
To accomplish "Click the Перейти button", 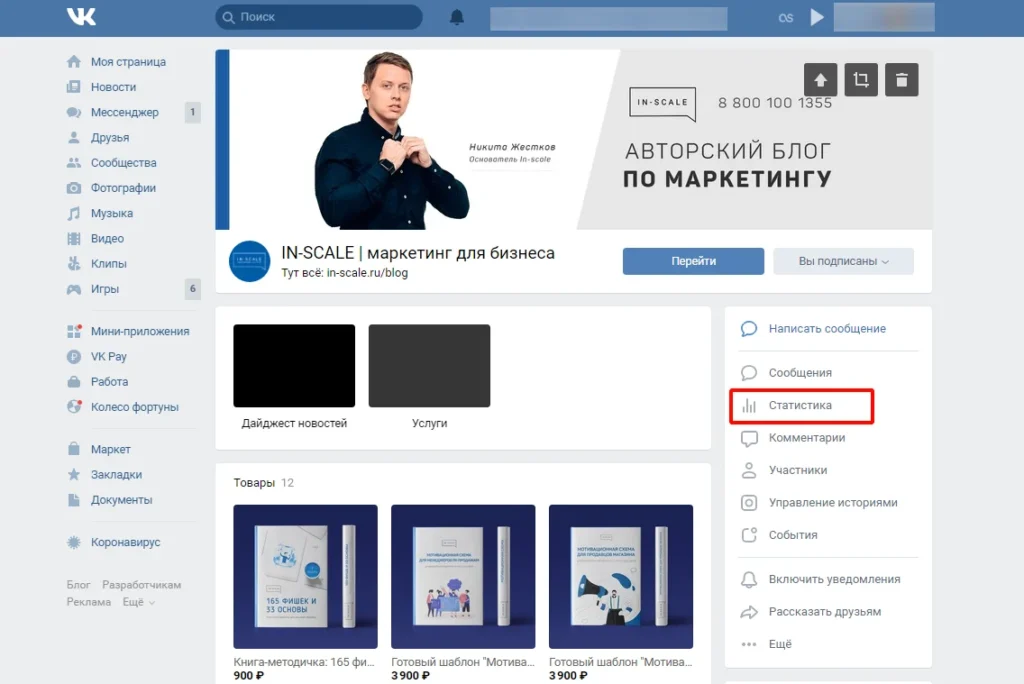I will pyautogui.click(x=693, y=261).
